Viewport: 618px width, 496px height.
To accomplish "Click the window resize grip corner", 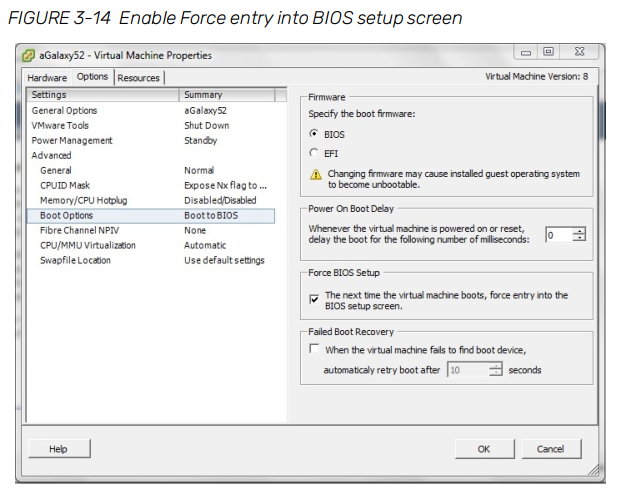I will tap(593, 470).
